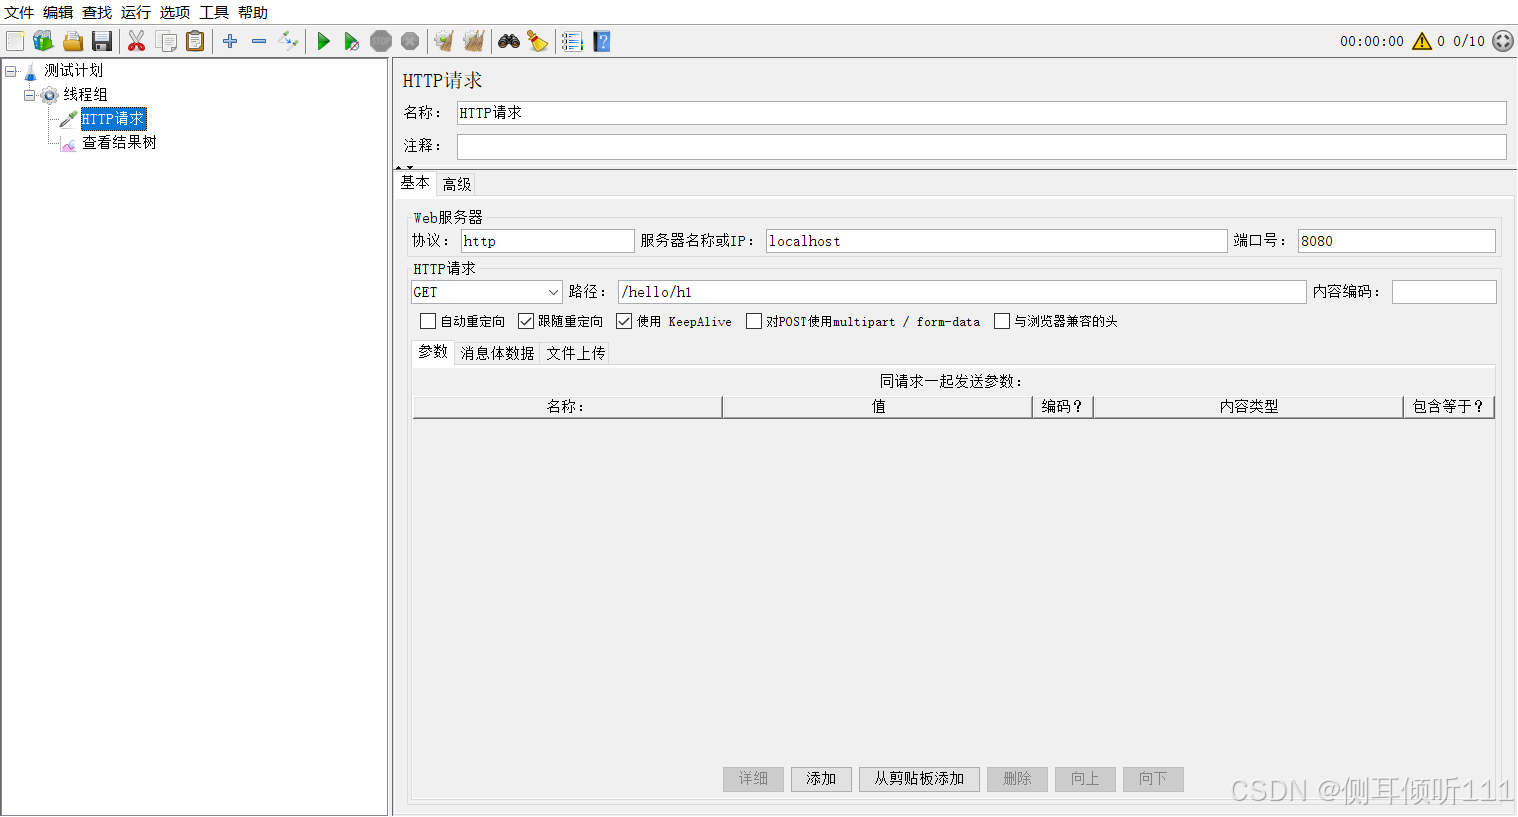Click the 内容编码 input field
This screenshot has height=817, width=1518.
(x=1444, y=292)
